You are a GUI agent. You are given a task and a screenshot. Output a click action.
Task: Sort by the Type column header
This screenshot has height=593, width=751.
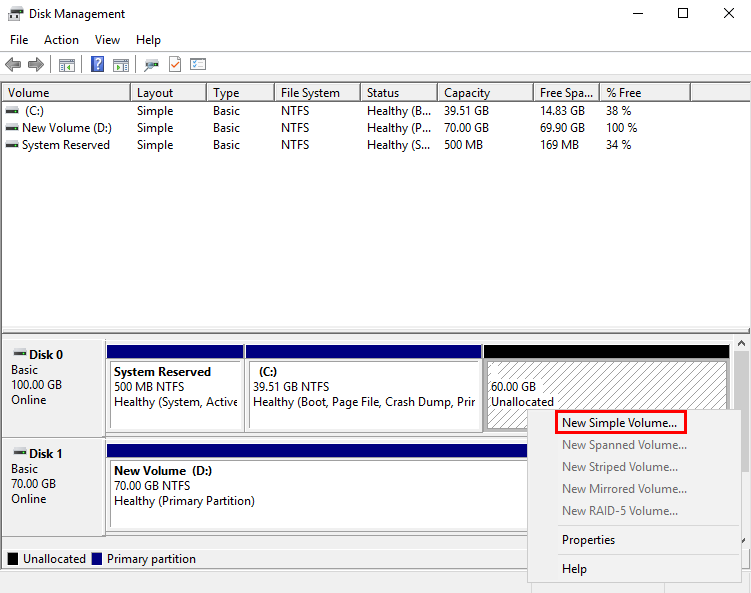[241, 92]
